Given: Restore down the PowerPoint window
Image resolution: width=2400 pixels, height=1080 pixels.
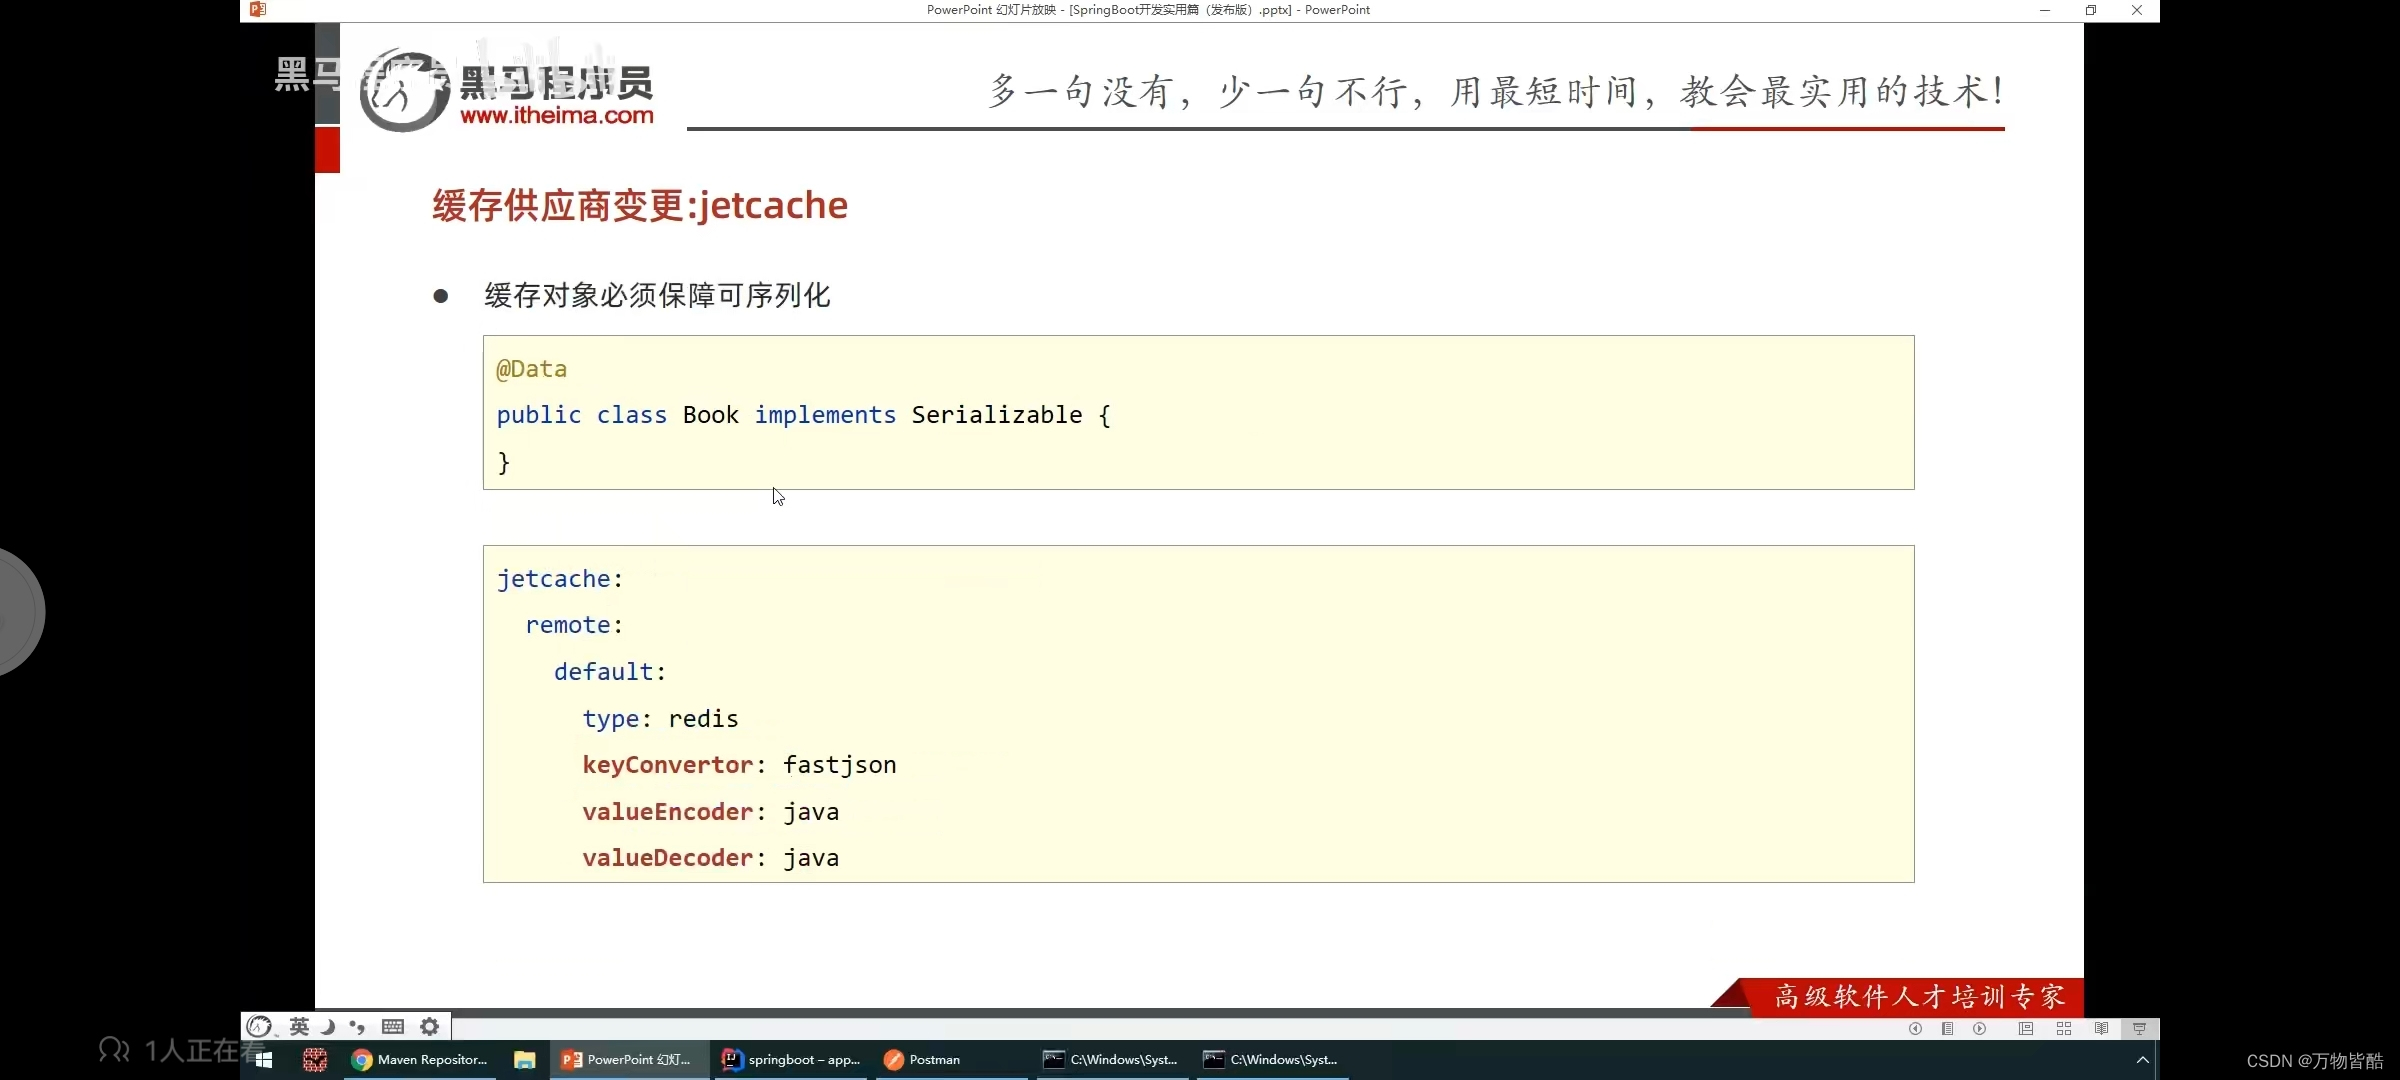Looking at the screenshot, I should tap(2090, 10).
